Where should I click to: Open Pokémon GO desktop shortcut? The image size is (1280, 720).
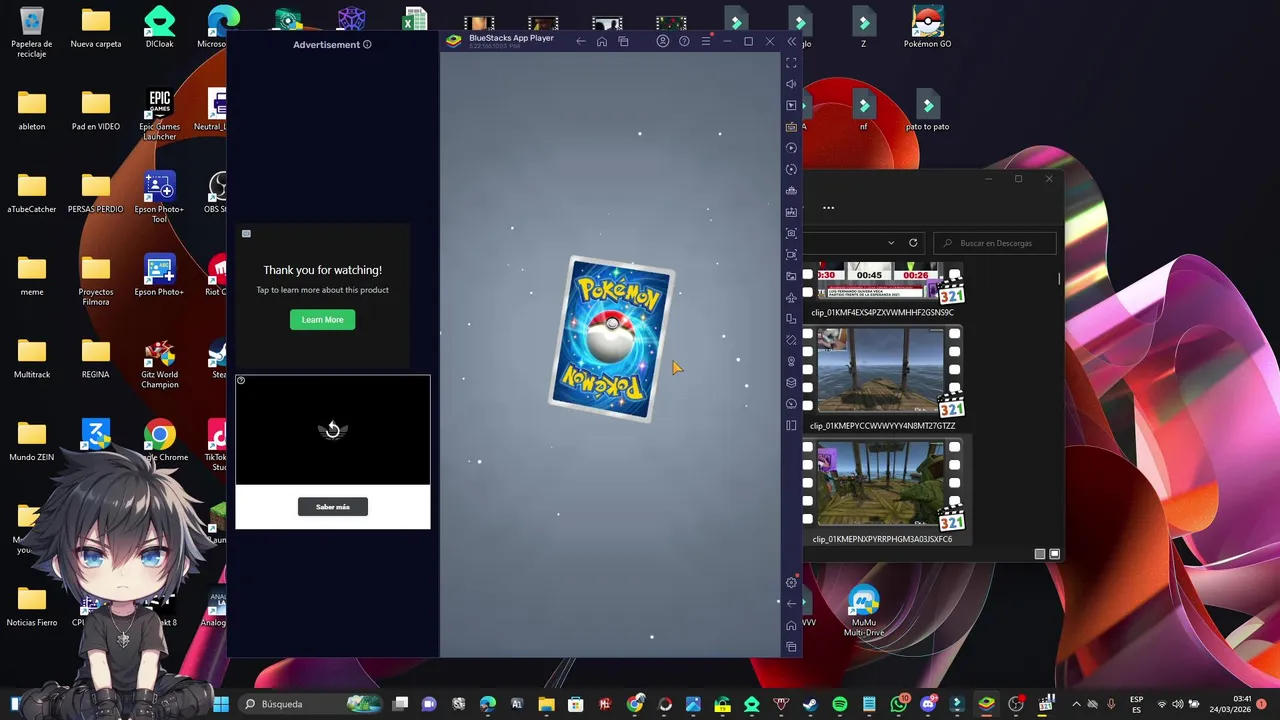click(928, 27)
